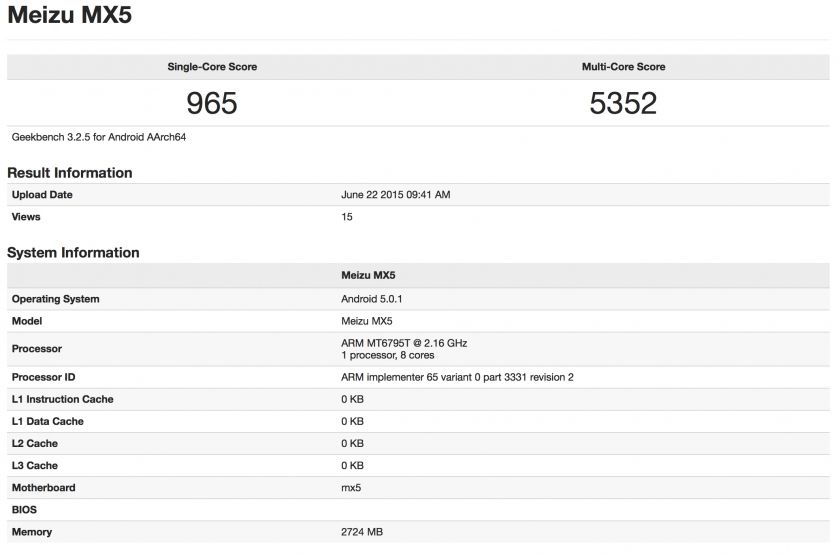Click the Meizu MX5 page title
Viewport: 840px width, 556px height.
(69, 16)
